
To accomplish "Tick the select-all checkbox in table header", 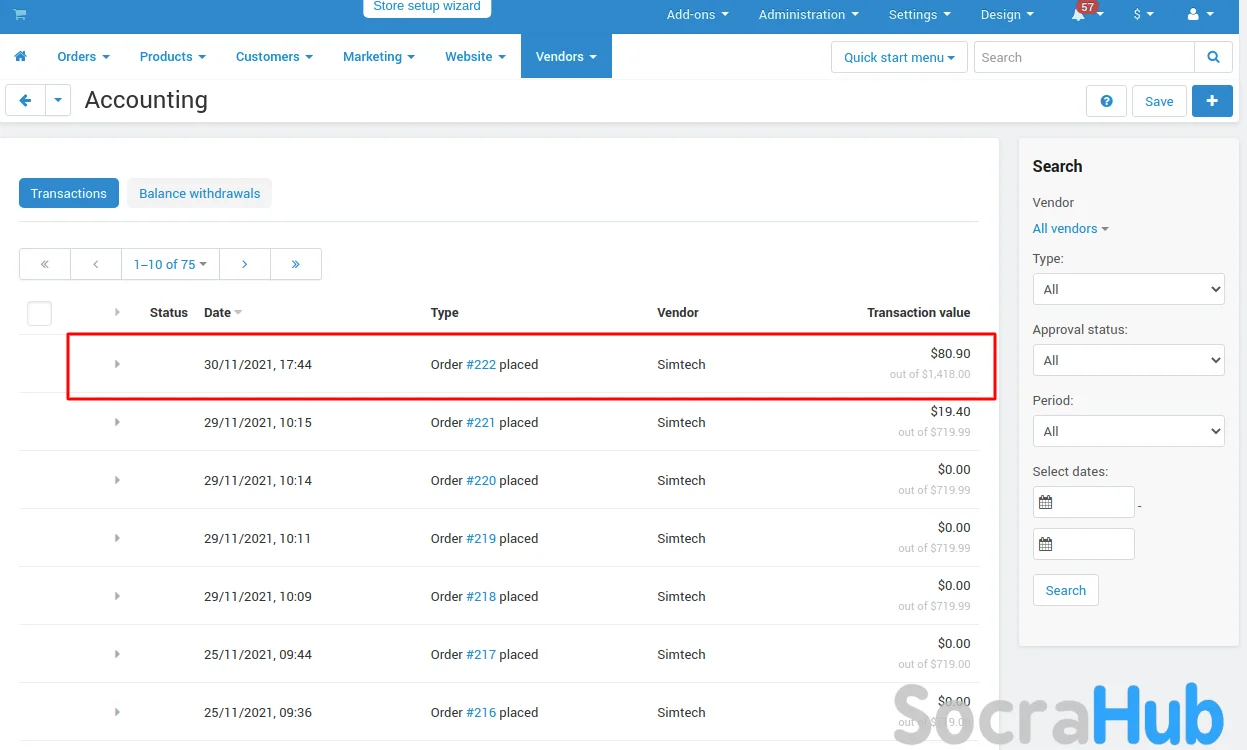I will click(x=39, y=313).
